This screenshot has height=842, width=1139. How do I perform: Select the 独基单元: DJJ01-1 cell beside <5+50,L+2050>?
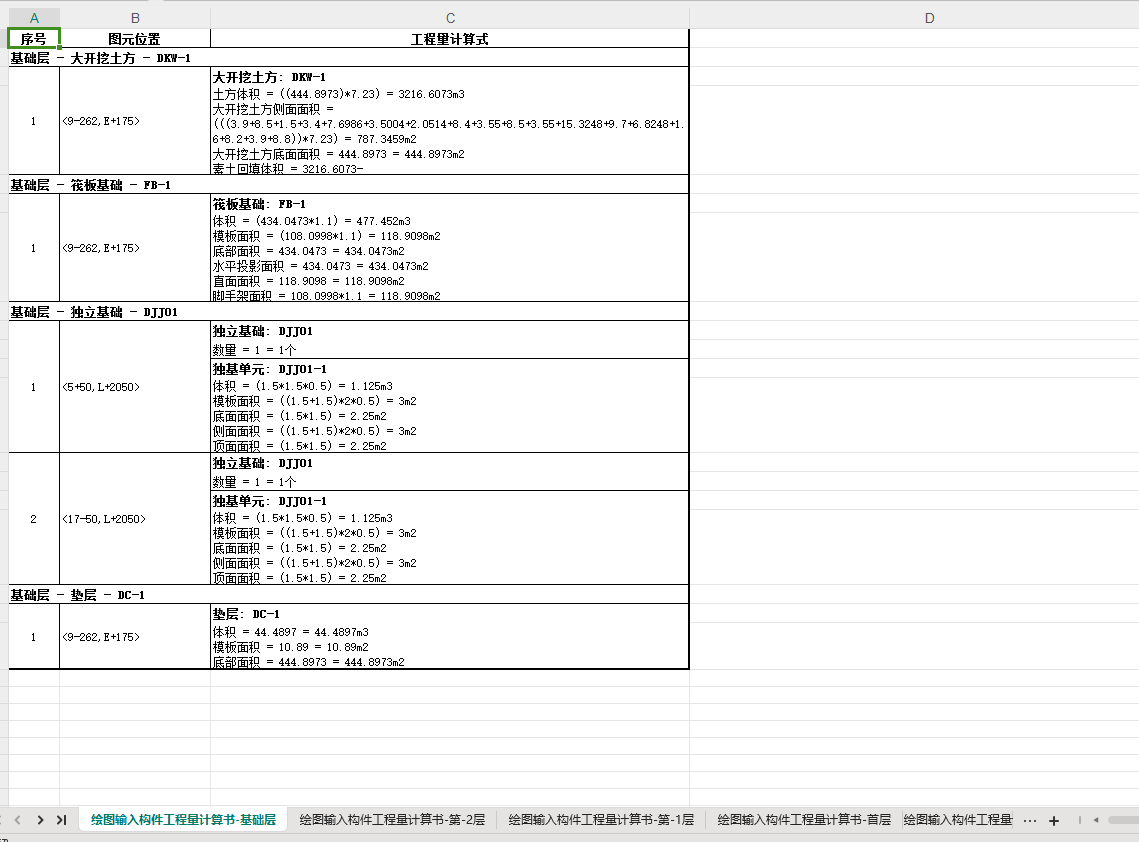(450, 406)
